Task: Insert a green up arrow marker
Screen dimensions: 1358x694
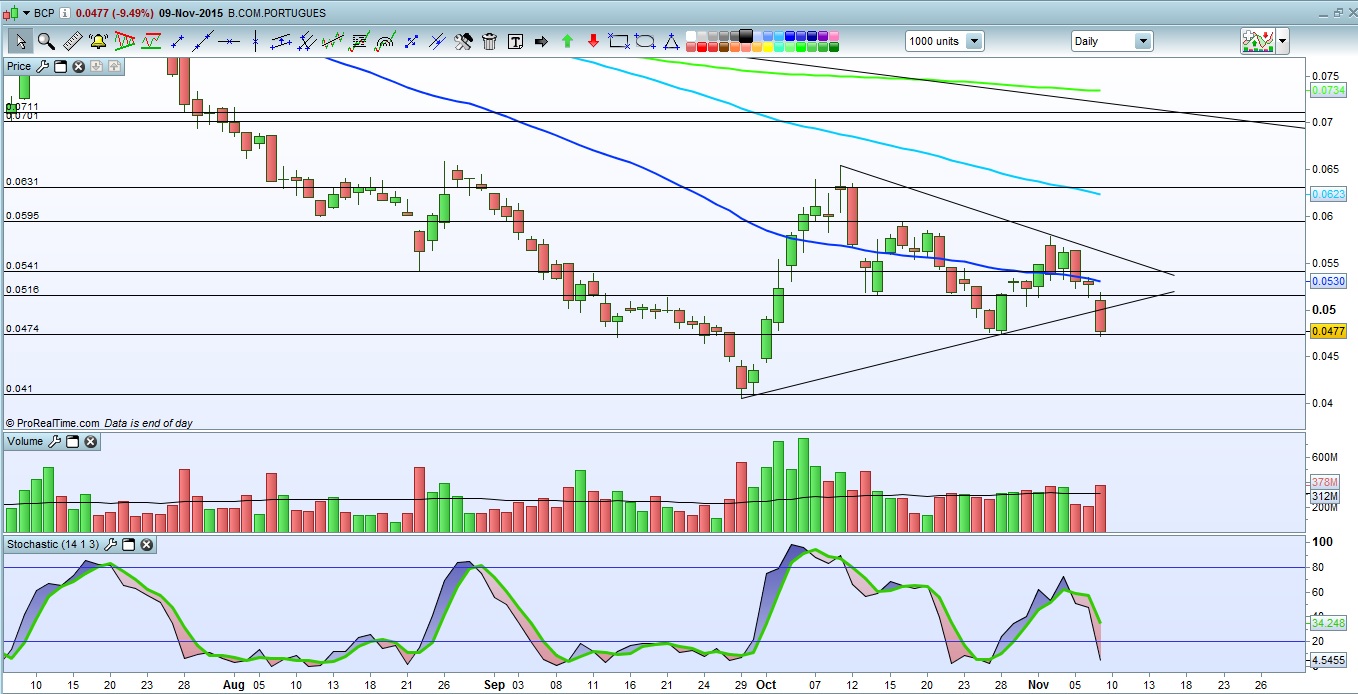Action: [567, 41]
